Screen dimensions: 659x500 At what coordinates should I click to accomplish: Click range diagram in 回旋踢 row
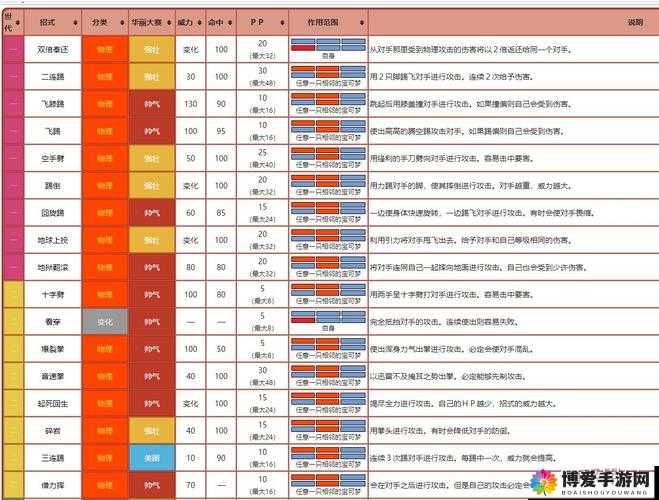click(x=328, y=208)
